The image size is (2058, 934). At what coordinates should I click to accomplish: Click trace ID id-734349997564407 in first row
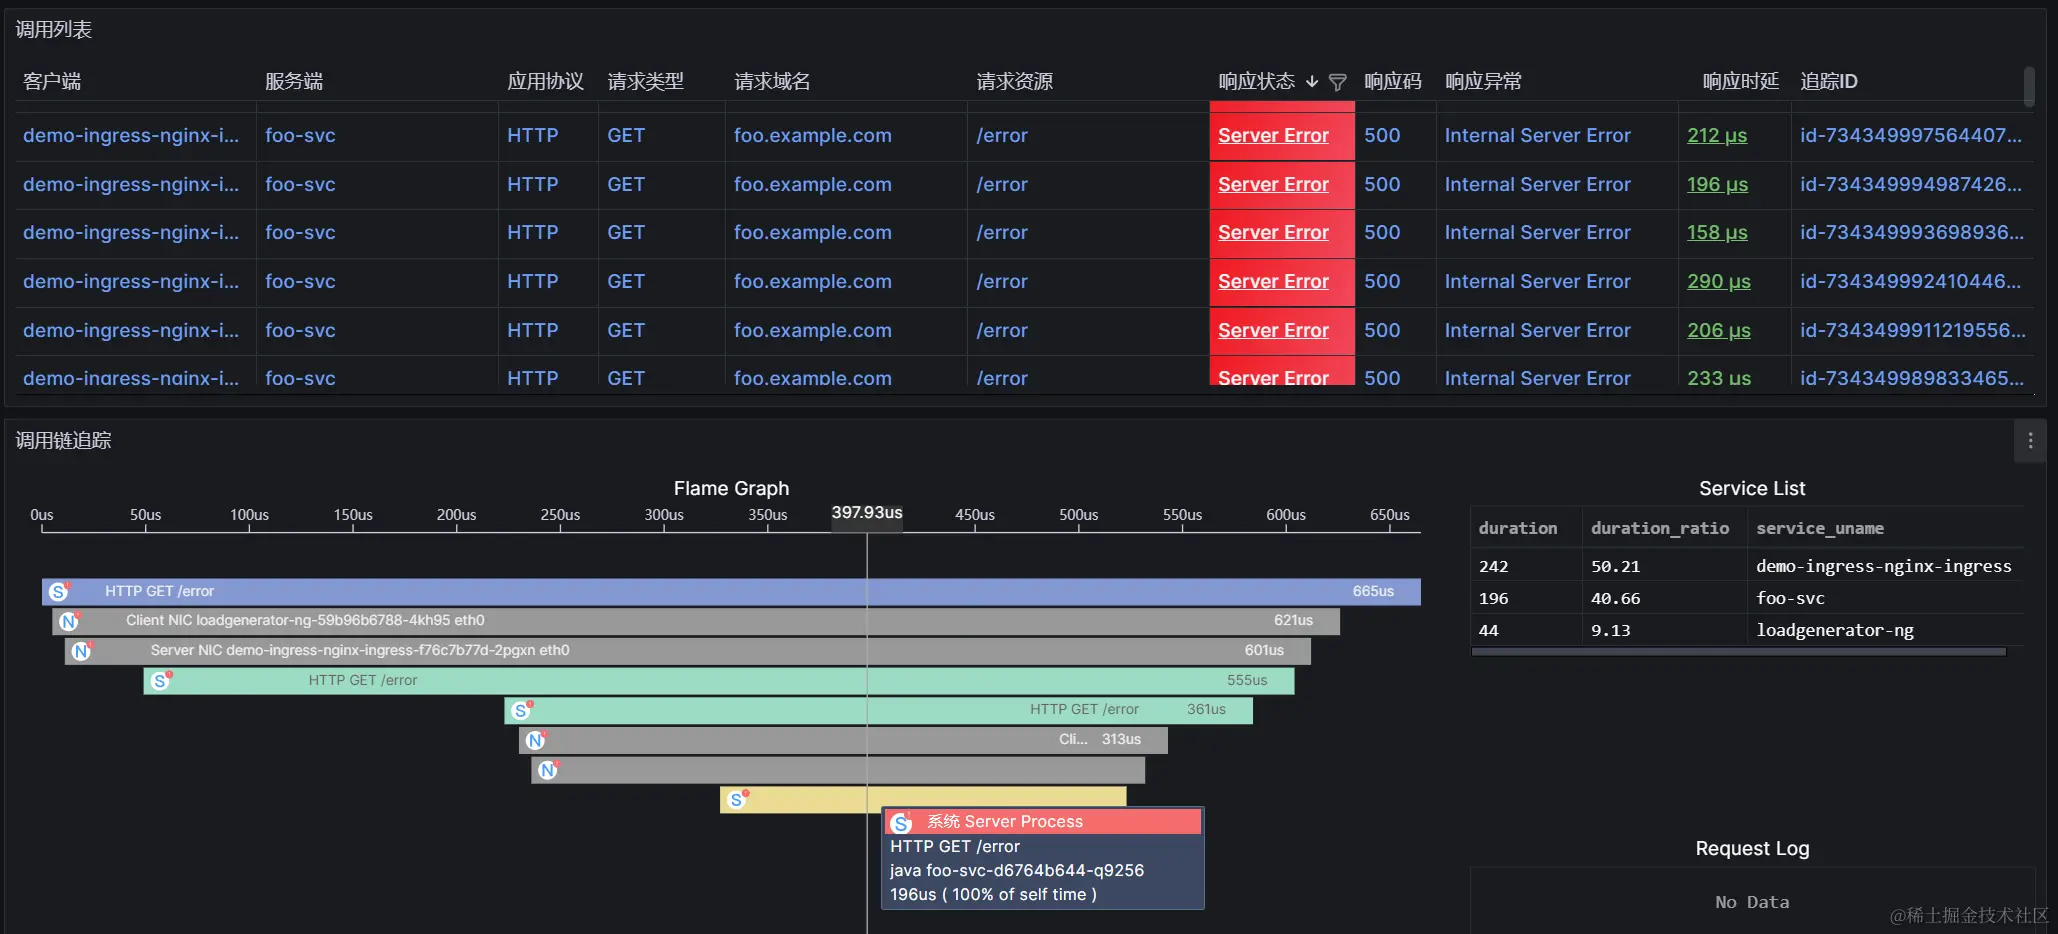[1915, 135]
